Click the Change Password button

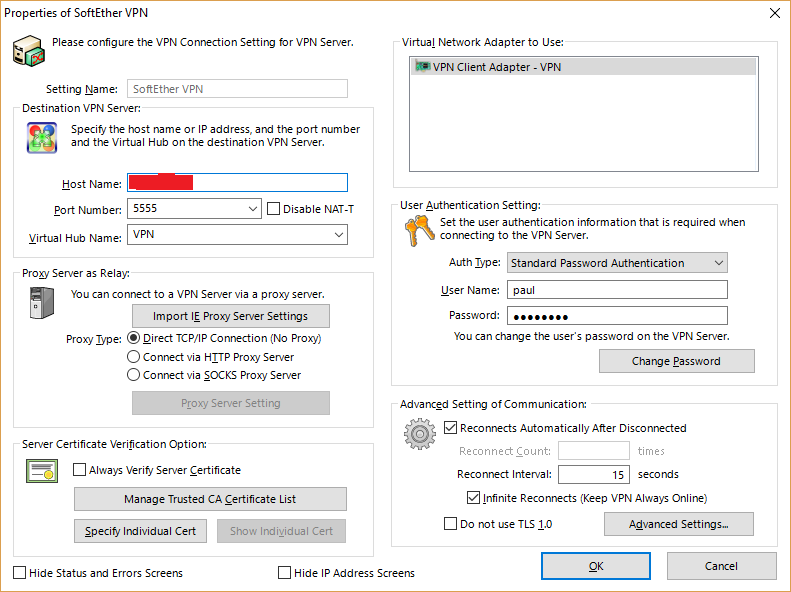[676, 361]
